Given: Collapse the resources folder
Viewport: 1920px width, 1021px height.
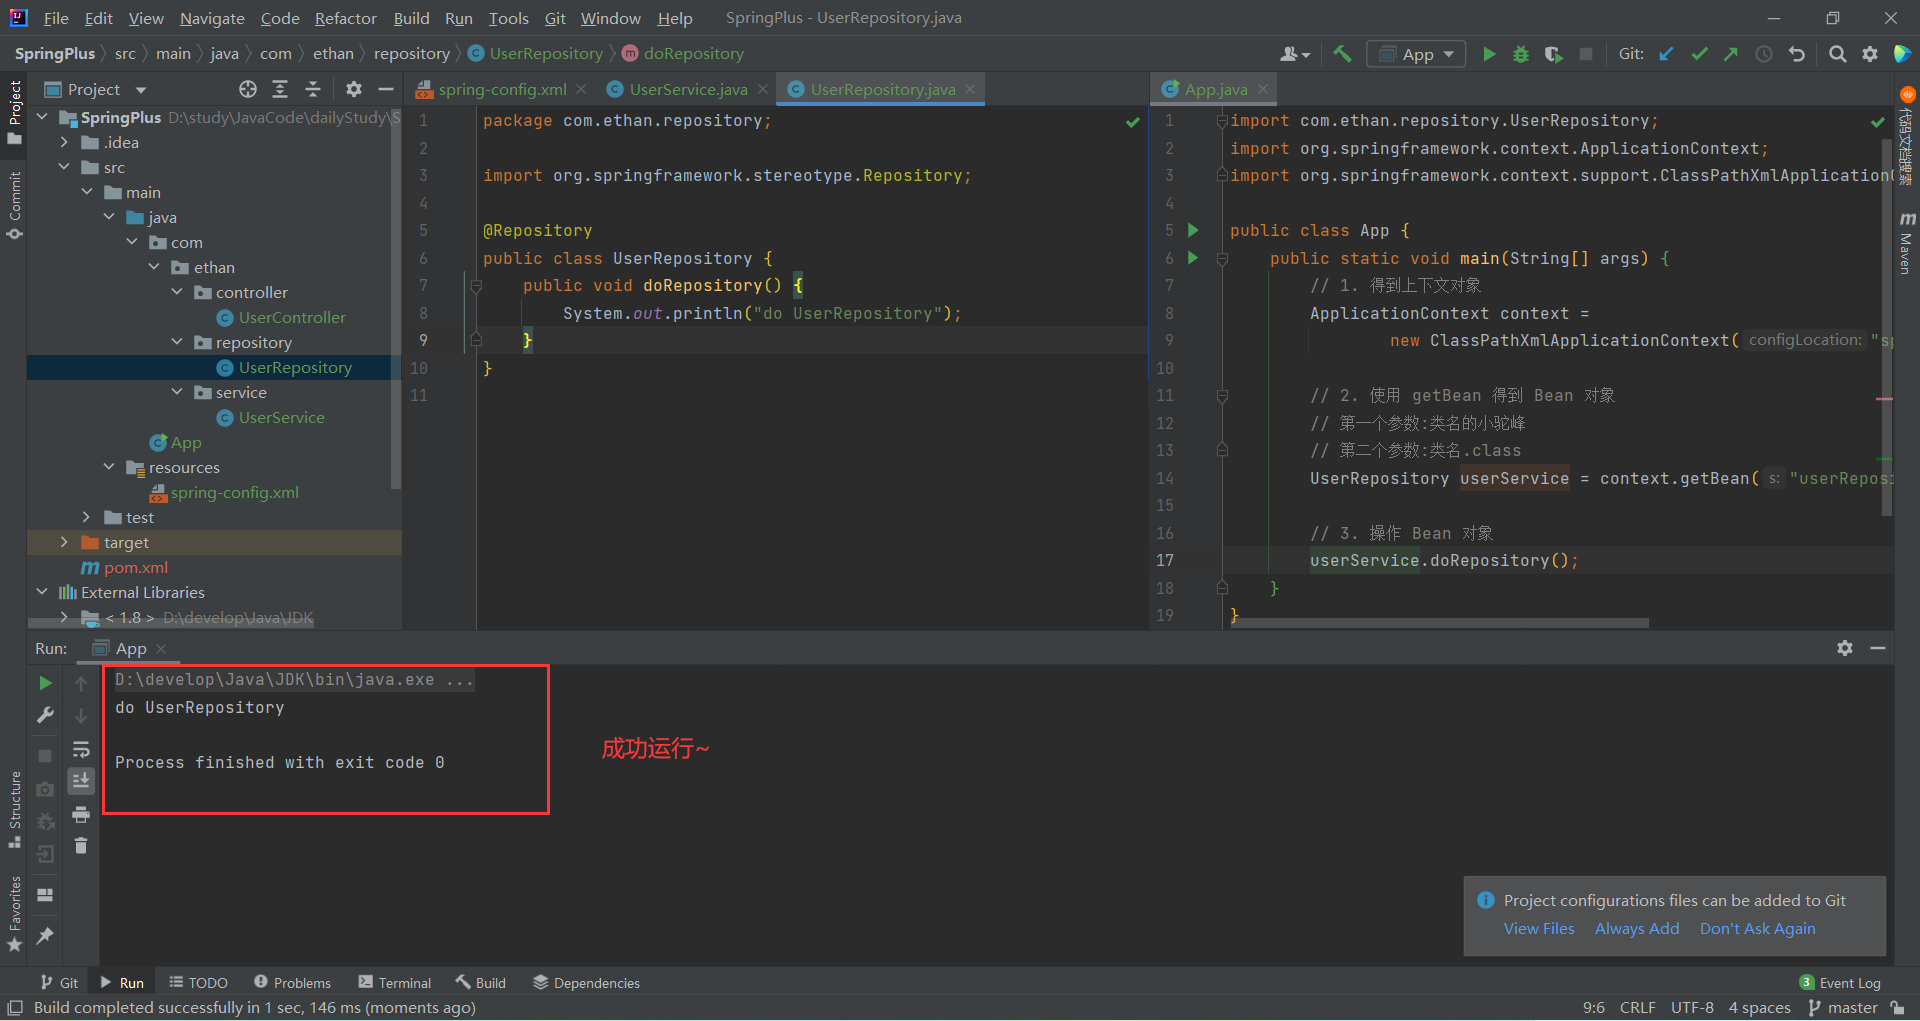Looking at the screenshot, I should 109,467.
